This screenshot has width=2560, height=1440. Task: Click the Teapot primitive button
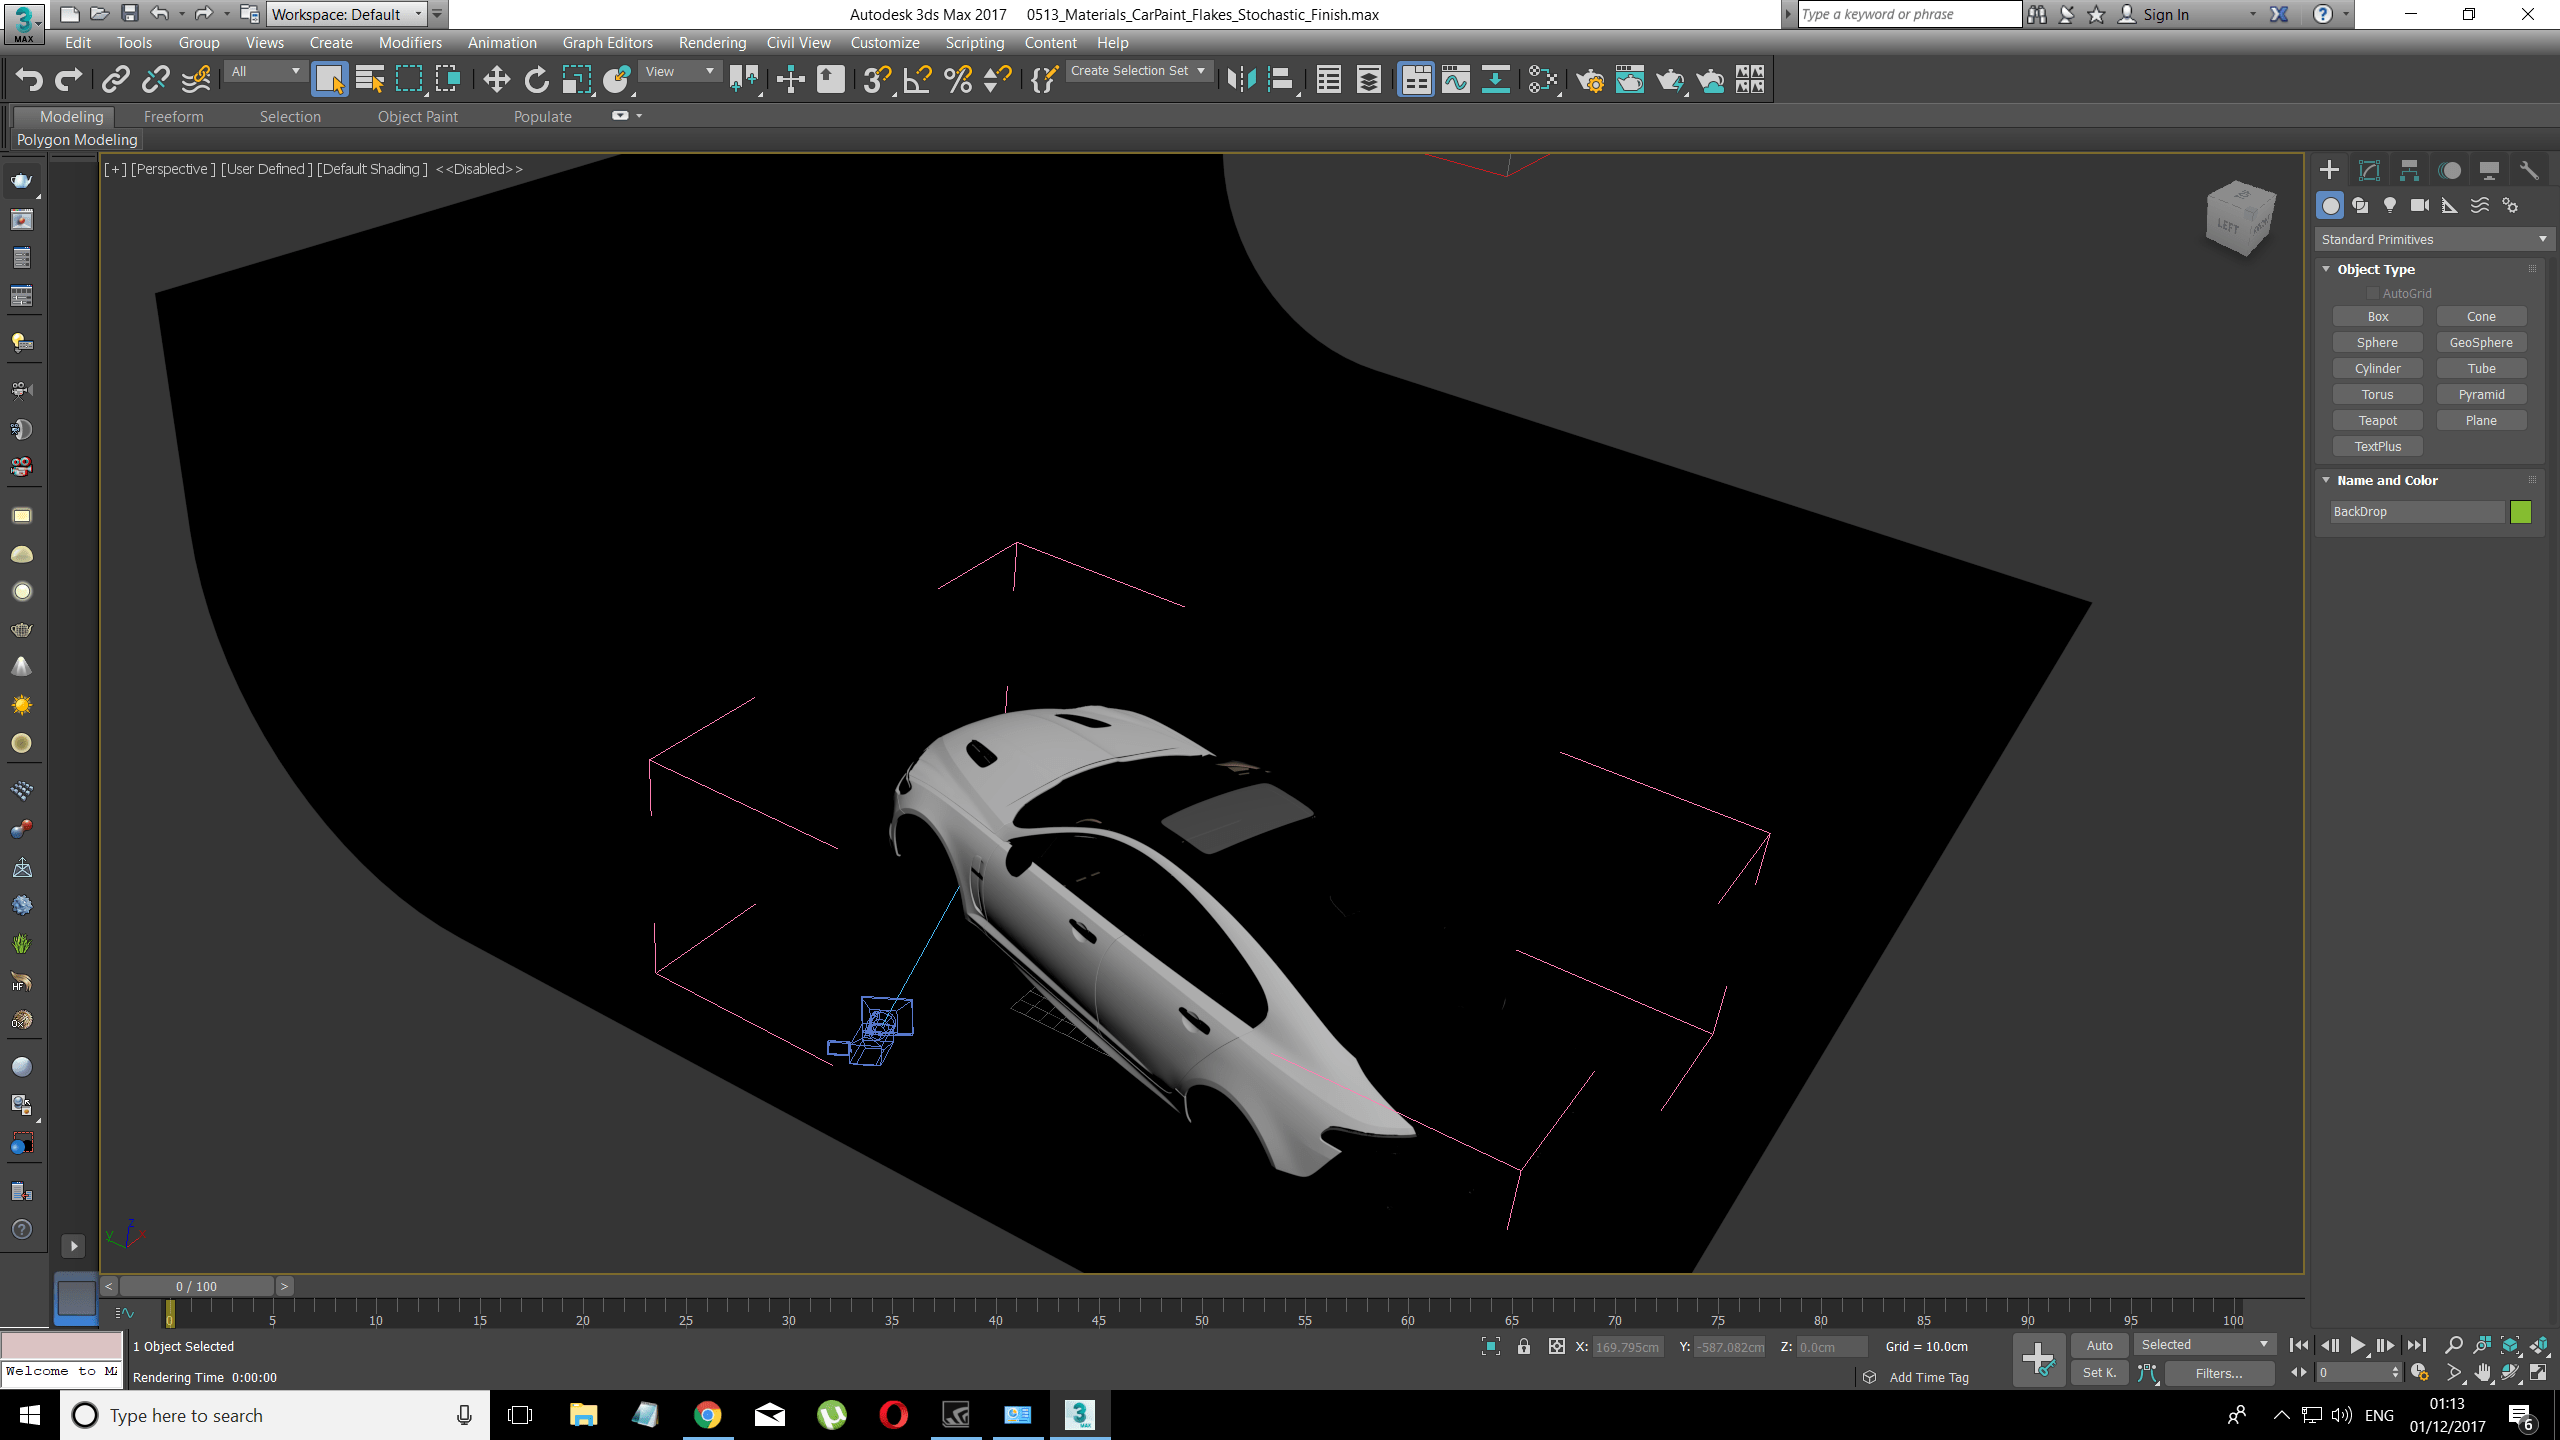pyautogui.click(x=2377, y=420)
